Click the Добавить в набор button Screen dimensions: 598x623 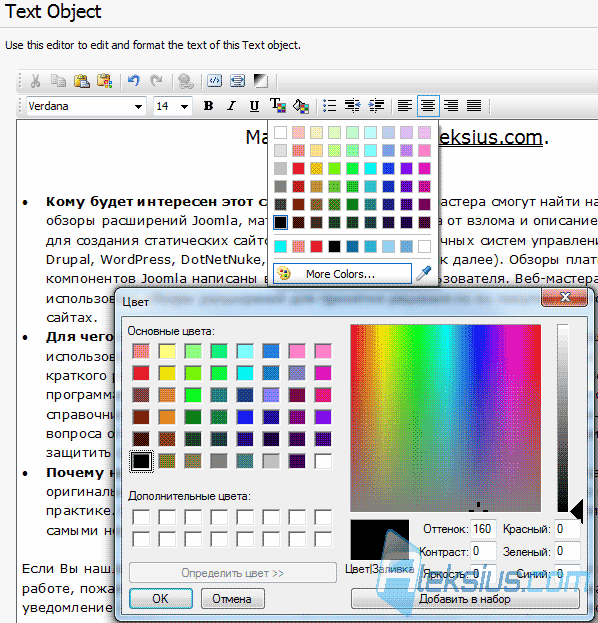pyautogui.click(x=465, y=598)
